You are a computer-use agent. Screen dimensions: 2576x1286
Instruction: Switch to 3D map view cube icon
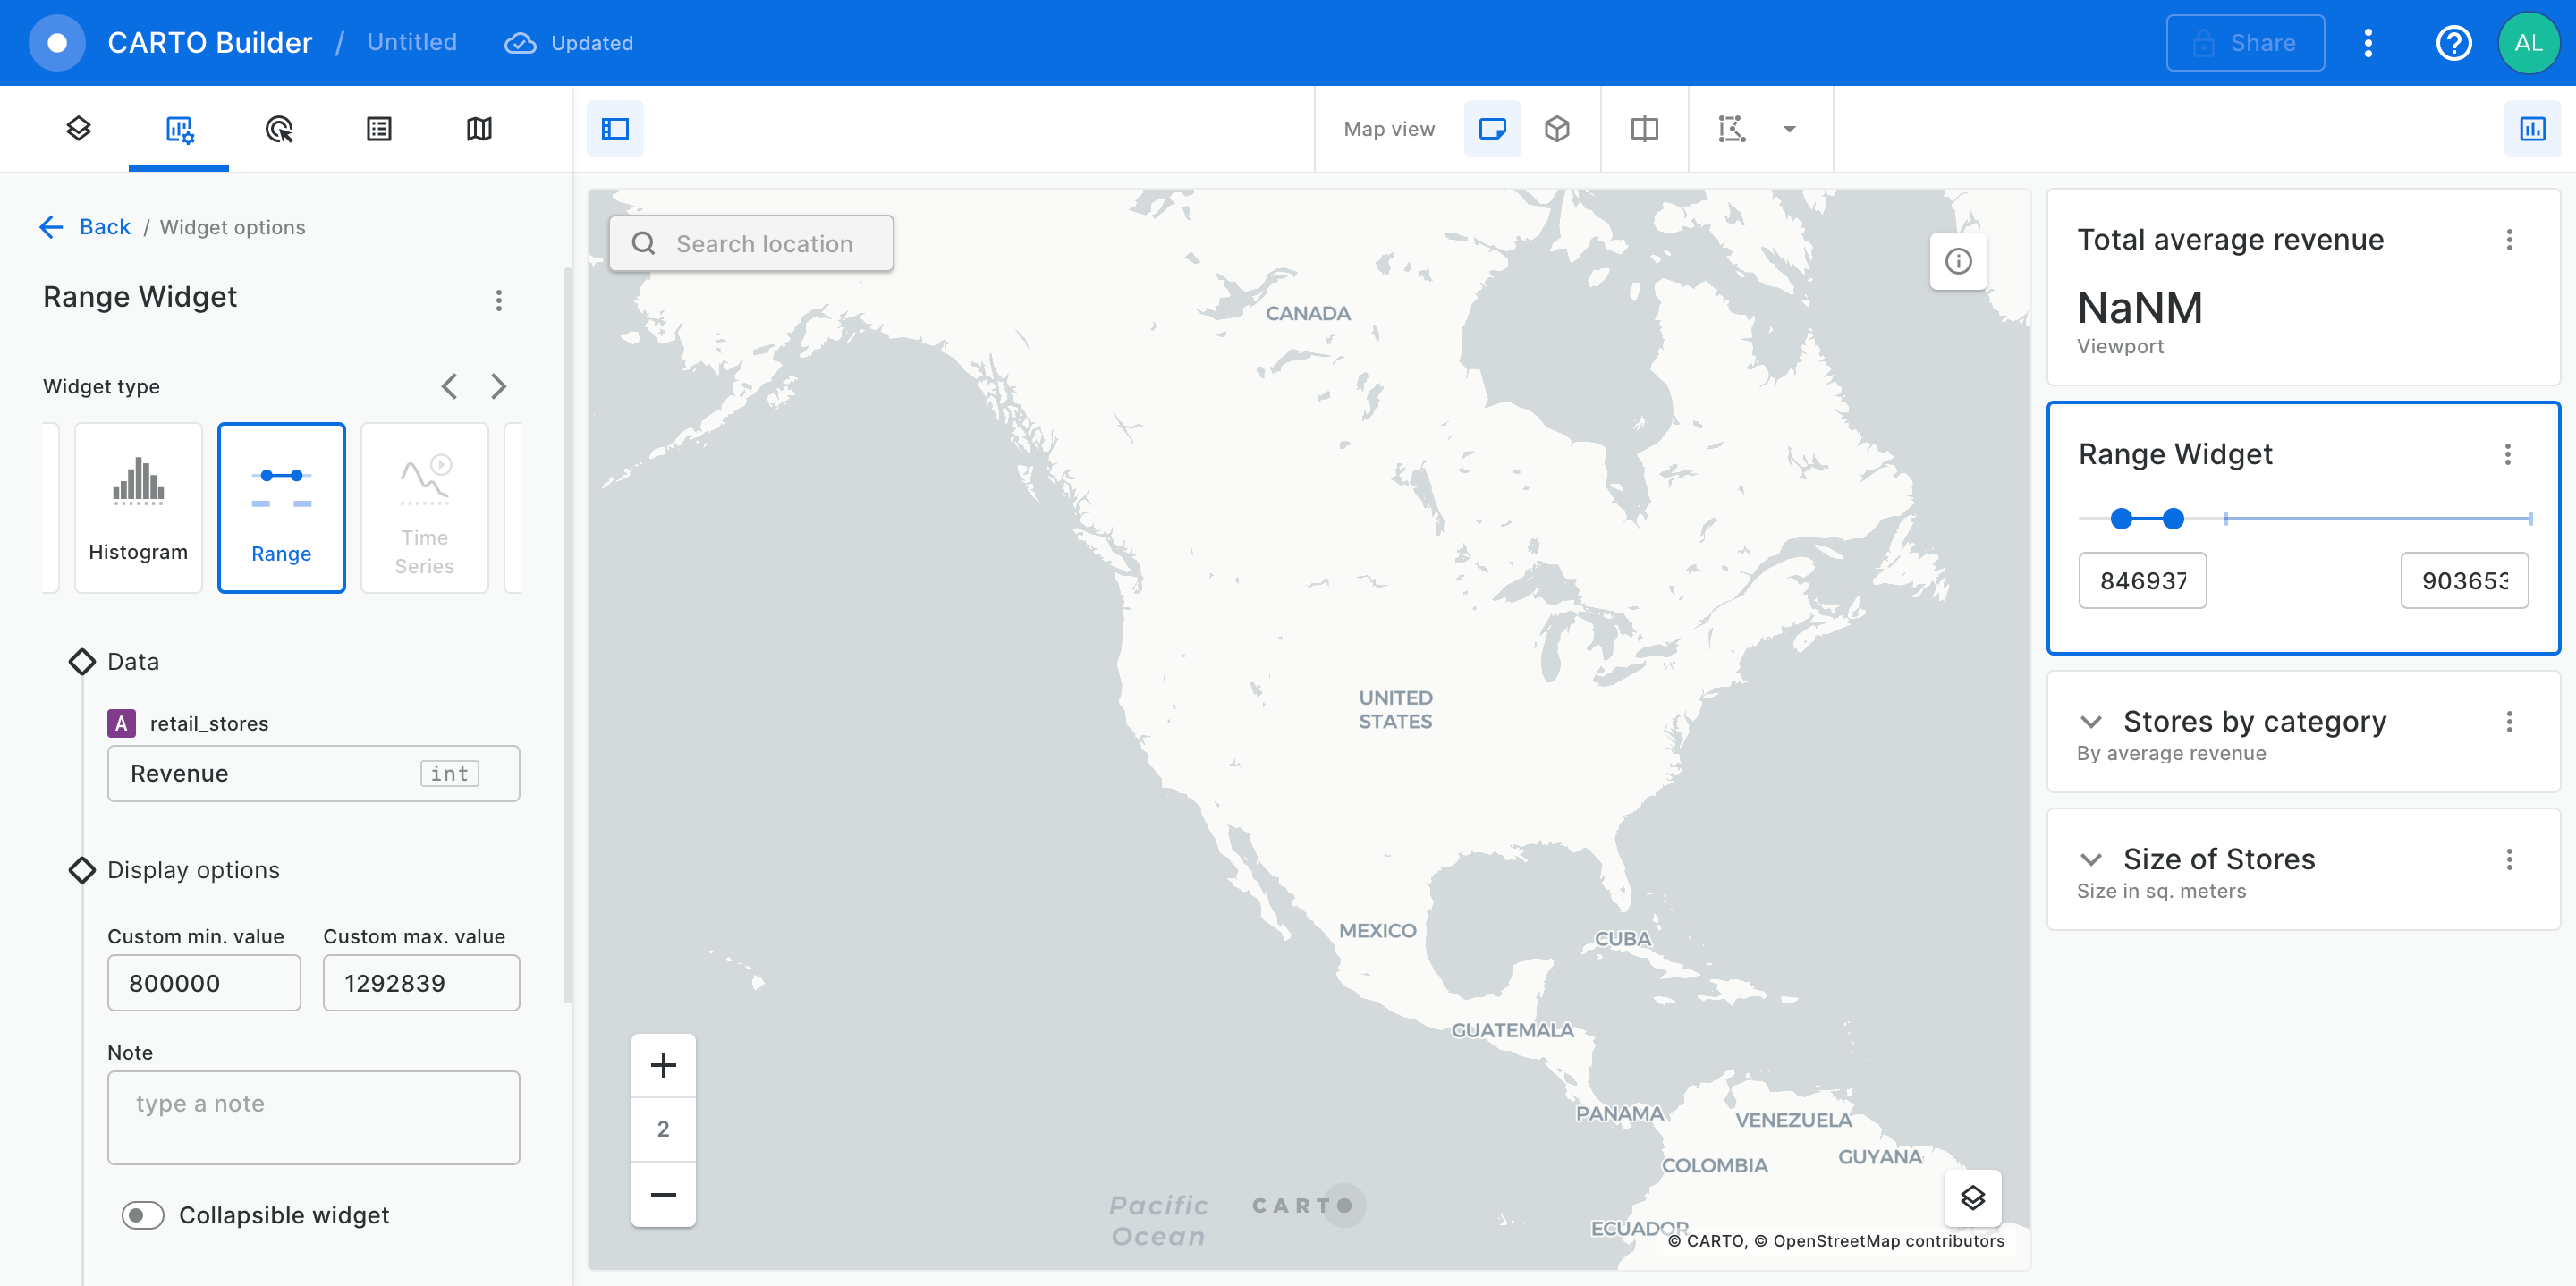pyautogui.click(x=1557, y=129)
